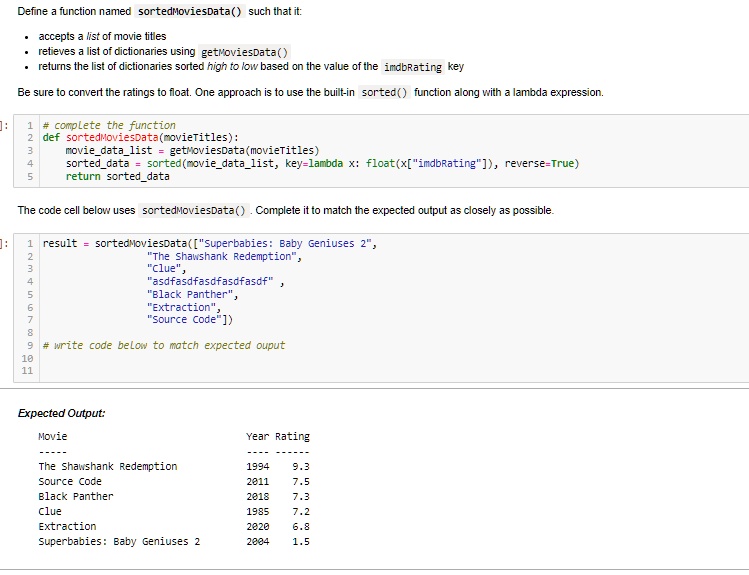Click the 'Extraction' row in expected output

(x=174, y=526)
